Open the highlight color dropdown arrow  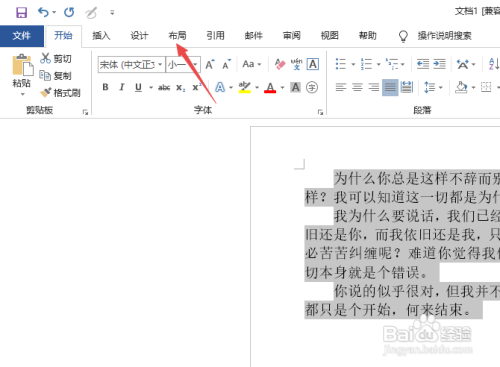pyautogui.click(x=257, y=88)
